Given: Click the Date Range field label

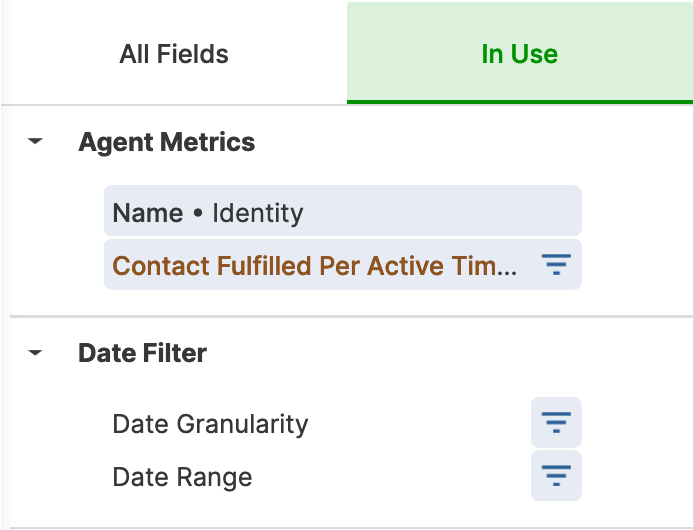Looking at the screenshot, I should tap(182, 477).
